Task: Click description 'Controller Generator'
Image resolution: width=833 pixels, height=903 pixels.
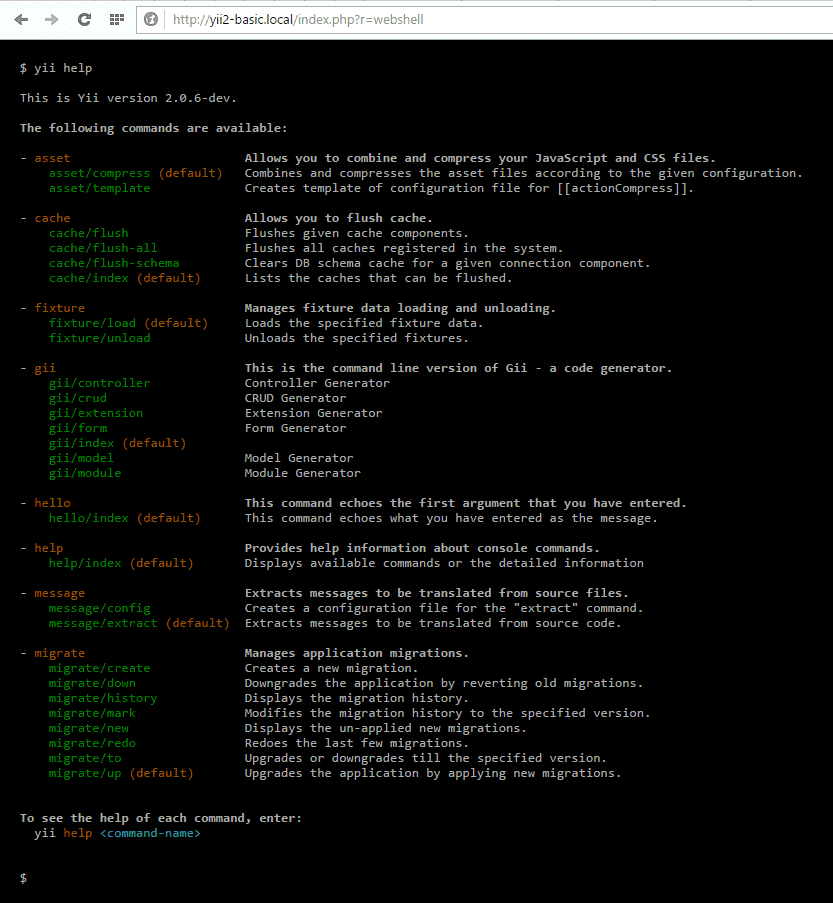Action: tap(317, 382)
